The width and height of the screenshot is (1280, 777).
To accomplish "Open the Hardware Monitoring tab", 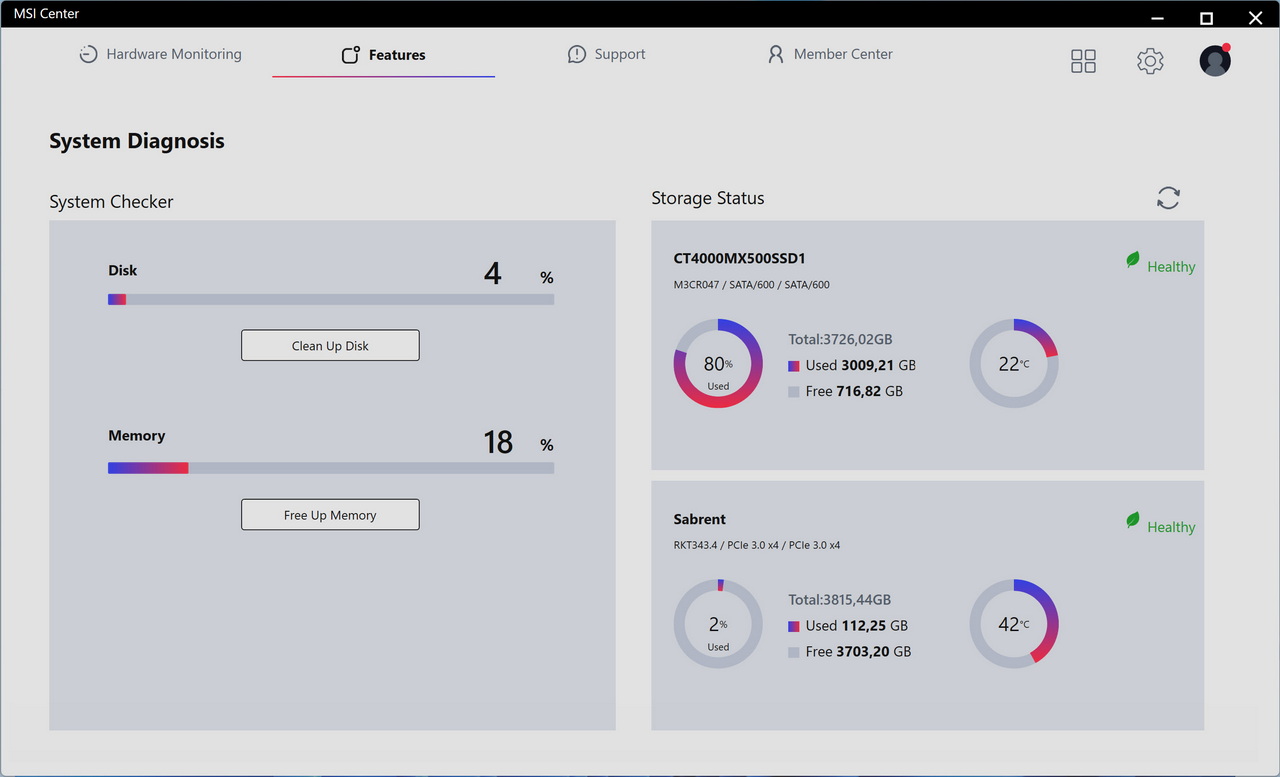I will [x=173, y=54].
